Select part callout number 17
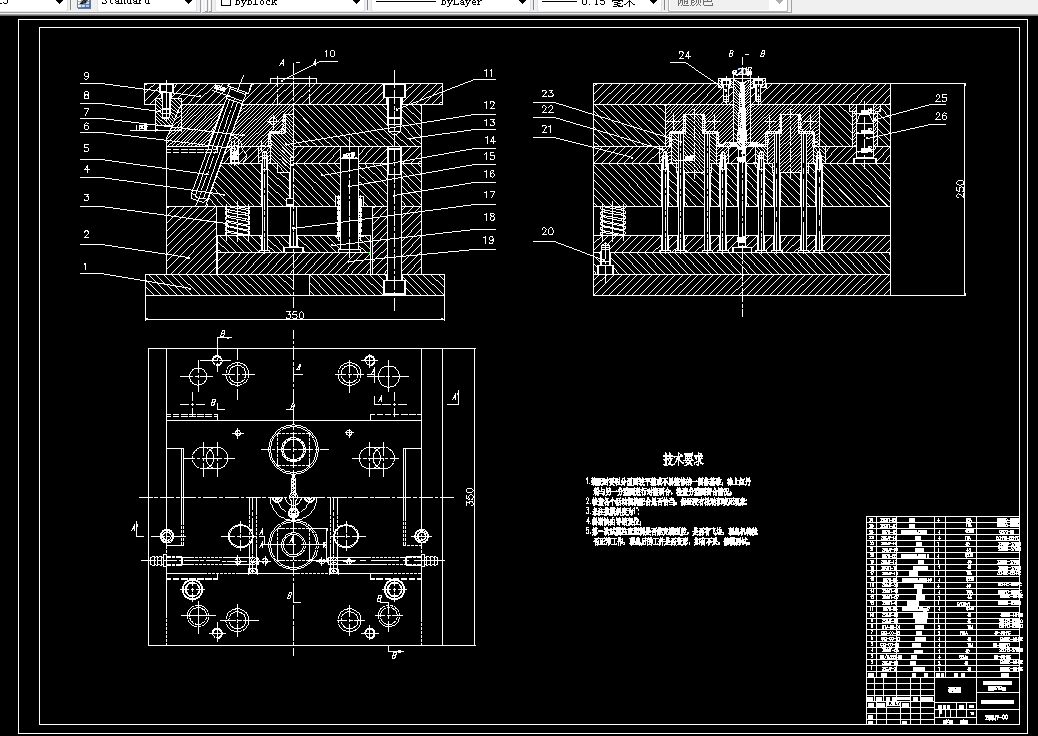Image resolution: width=1038 pixels, height=736 pixels. pos(489,195)
